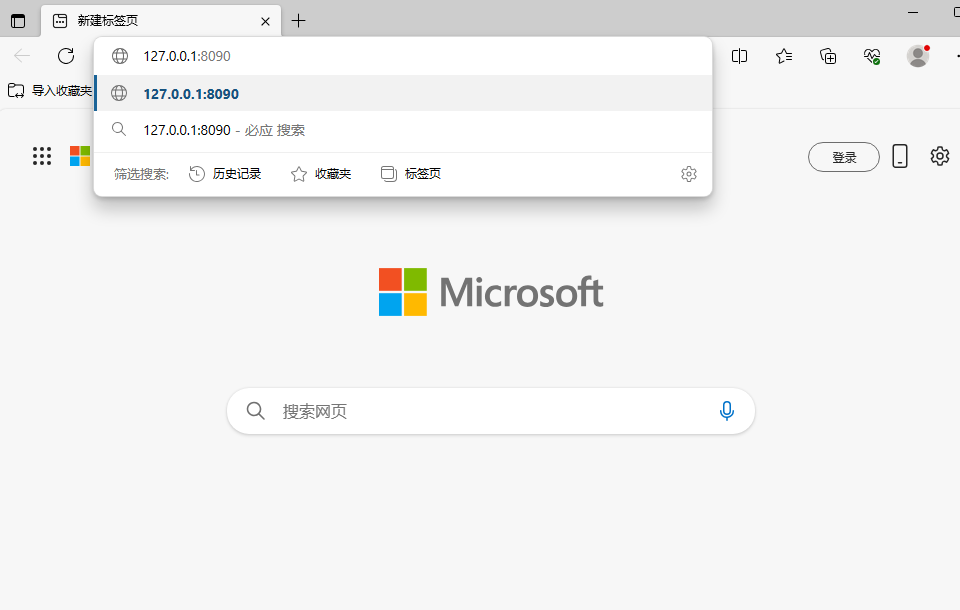960x610 pixels.
Task: Open Collections in the Edge toolbar
Action: [x=828, y=56]
